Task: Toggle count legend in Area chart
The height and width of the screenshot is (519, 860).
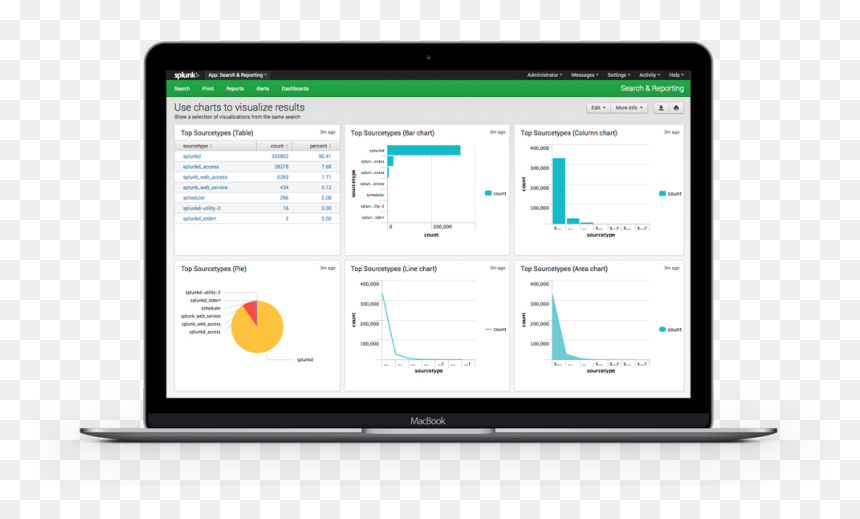Action: click(670, 329)
